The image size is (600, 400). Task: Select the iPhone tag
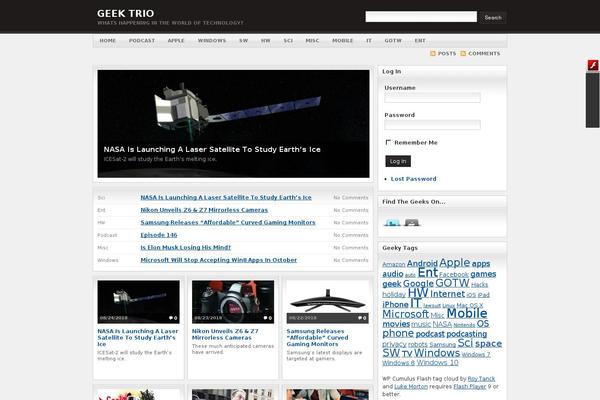pyautogui.click(x=395, y=305)
